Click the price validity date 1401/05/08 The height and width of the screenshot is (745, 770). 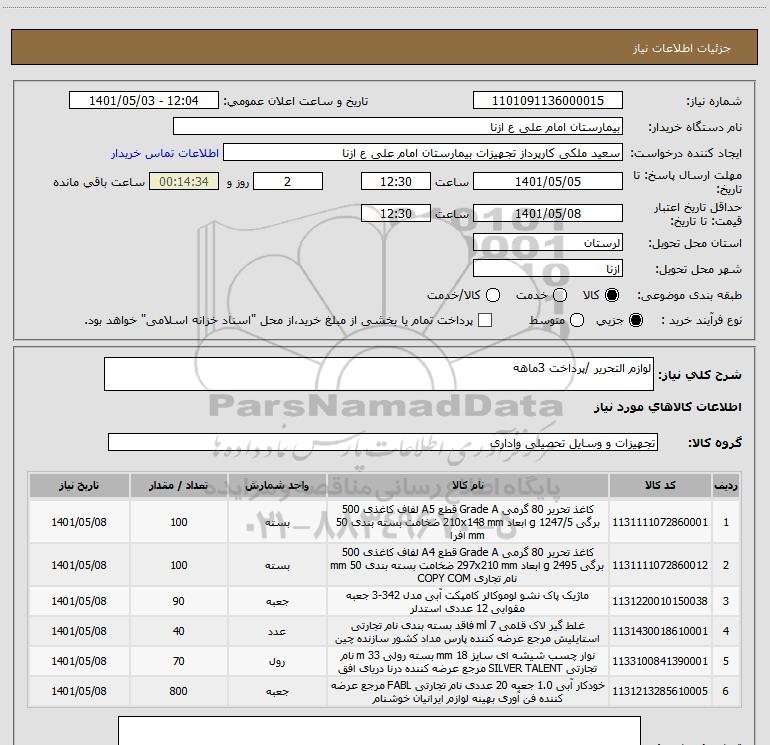[x=548, y=213]
